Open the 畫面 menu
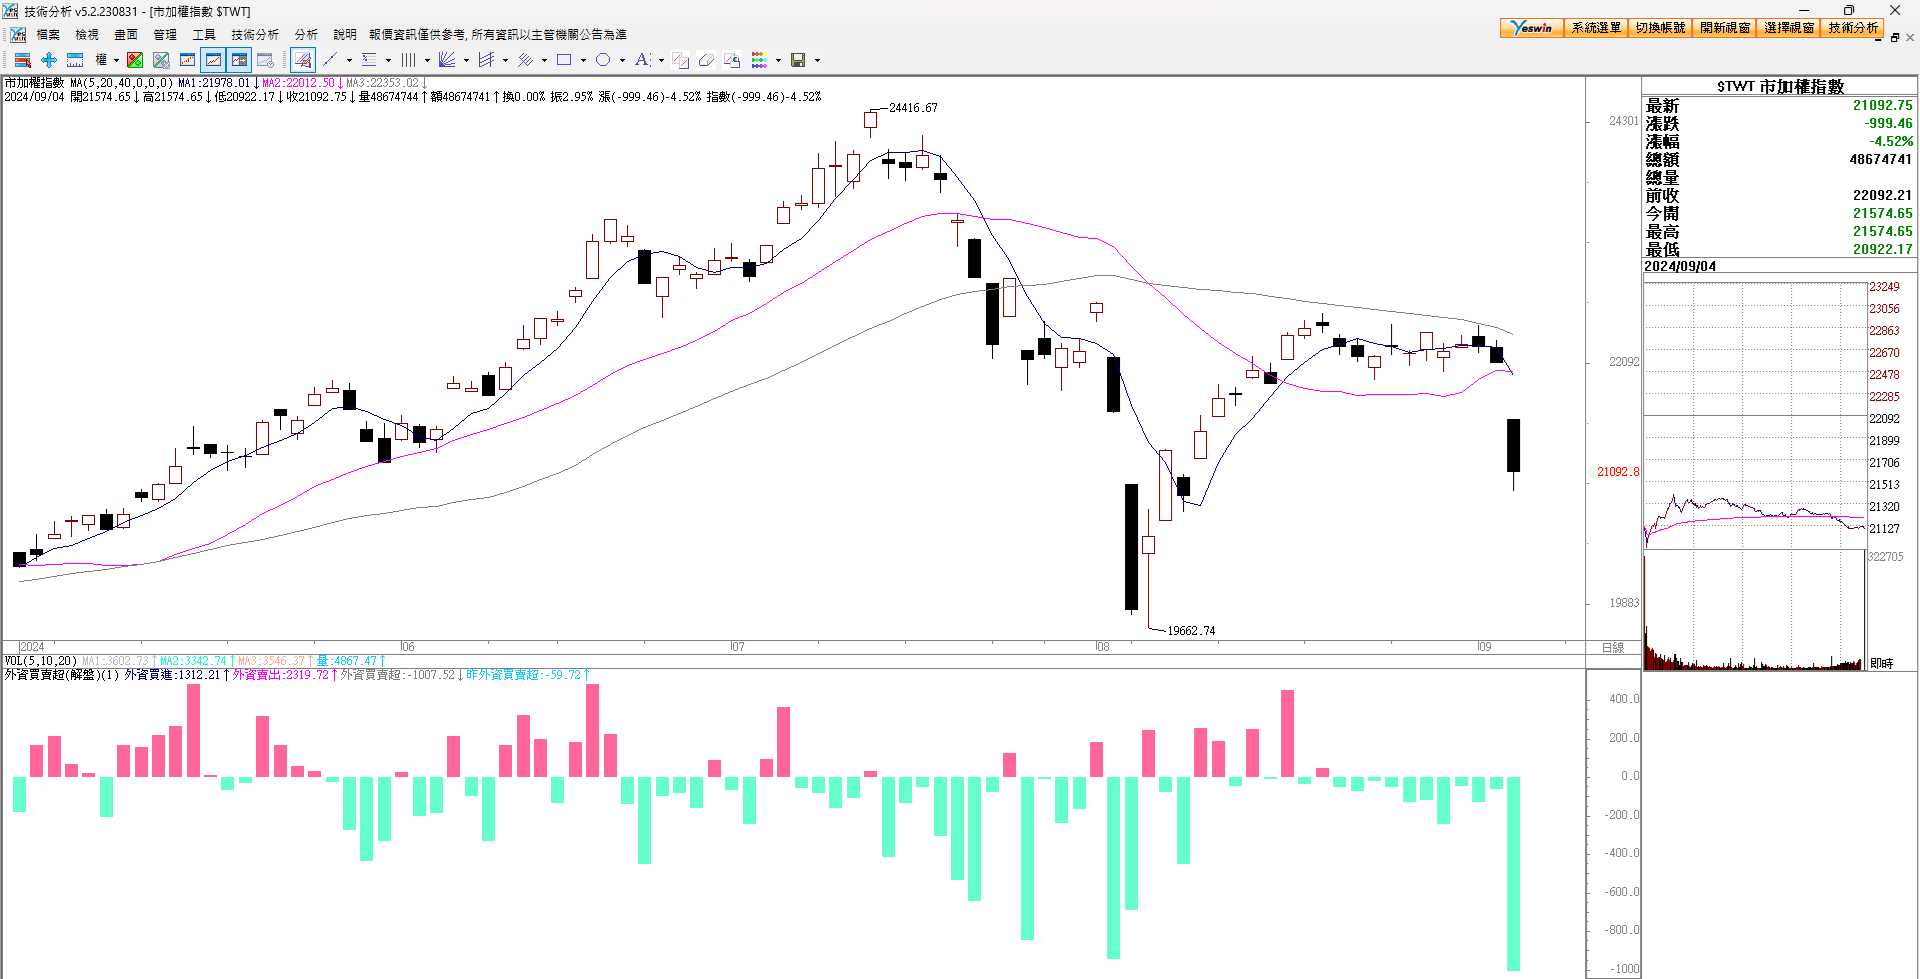1920x979 pixels. click(126, 35)
